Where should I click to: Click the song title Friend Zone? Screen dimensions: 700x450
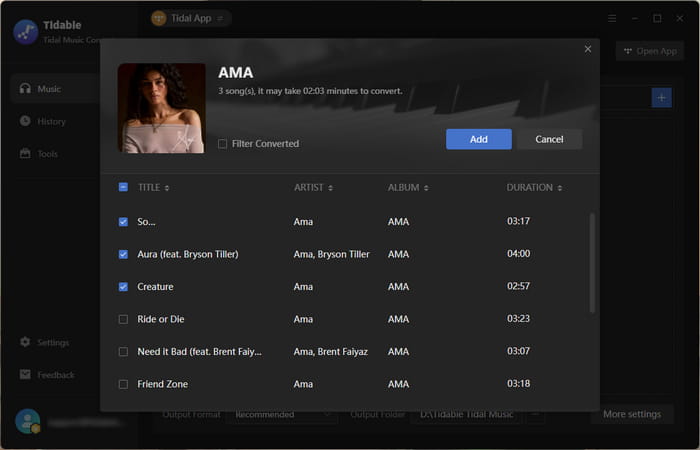pos(162,384)
